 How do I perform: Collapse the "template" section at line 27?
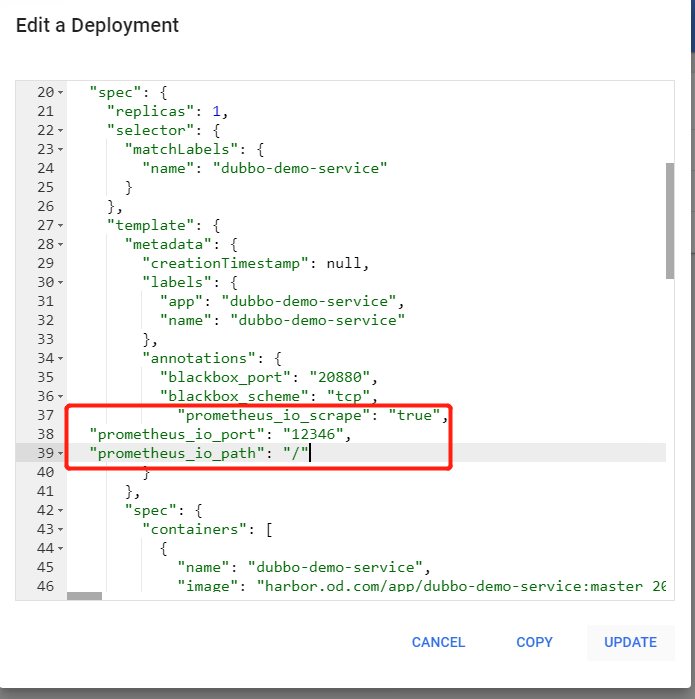[60, 226]
